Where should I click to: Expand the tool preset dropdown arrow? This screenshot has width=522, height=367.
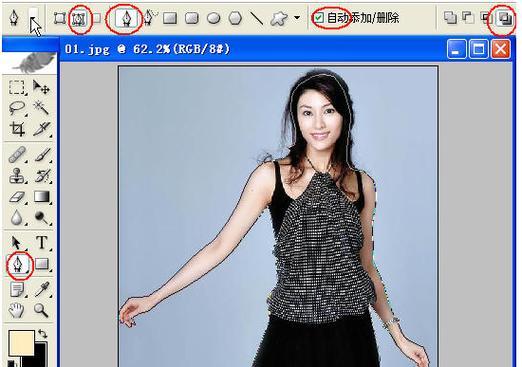coord(34,19)
